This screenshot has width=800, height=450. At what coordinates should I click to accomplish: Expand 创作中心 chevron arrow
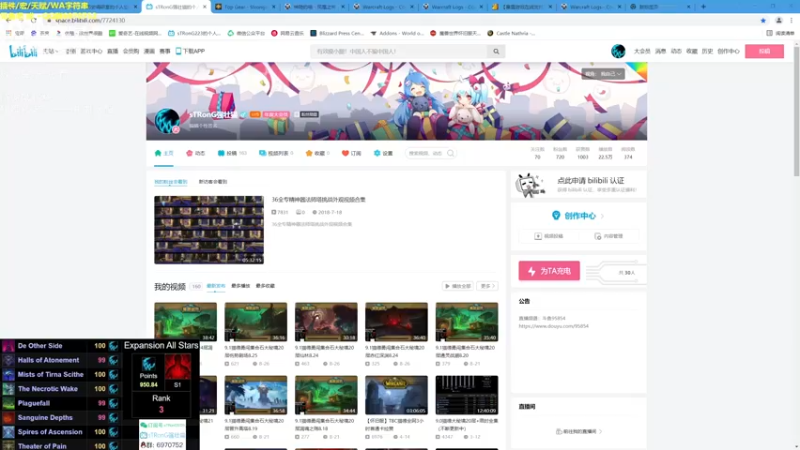pos(603,216)
